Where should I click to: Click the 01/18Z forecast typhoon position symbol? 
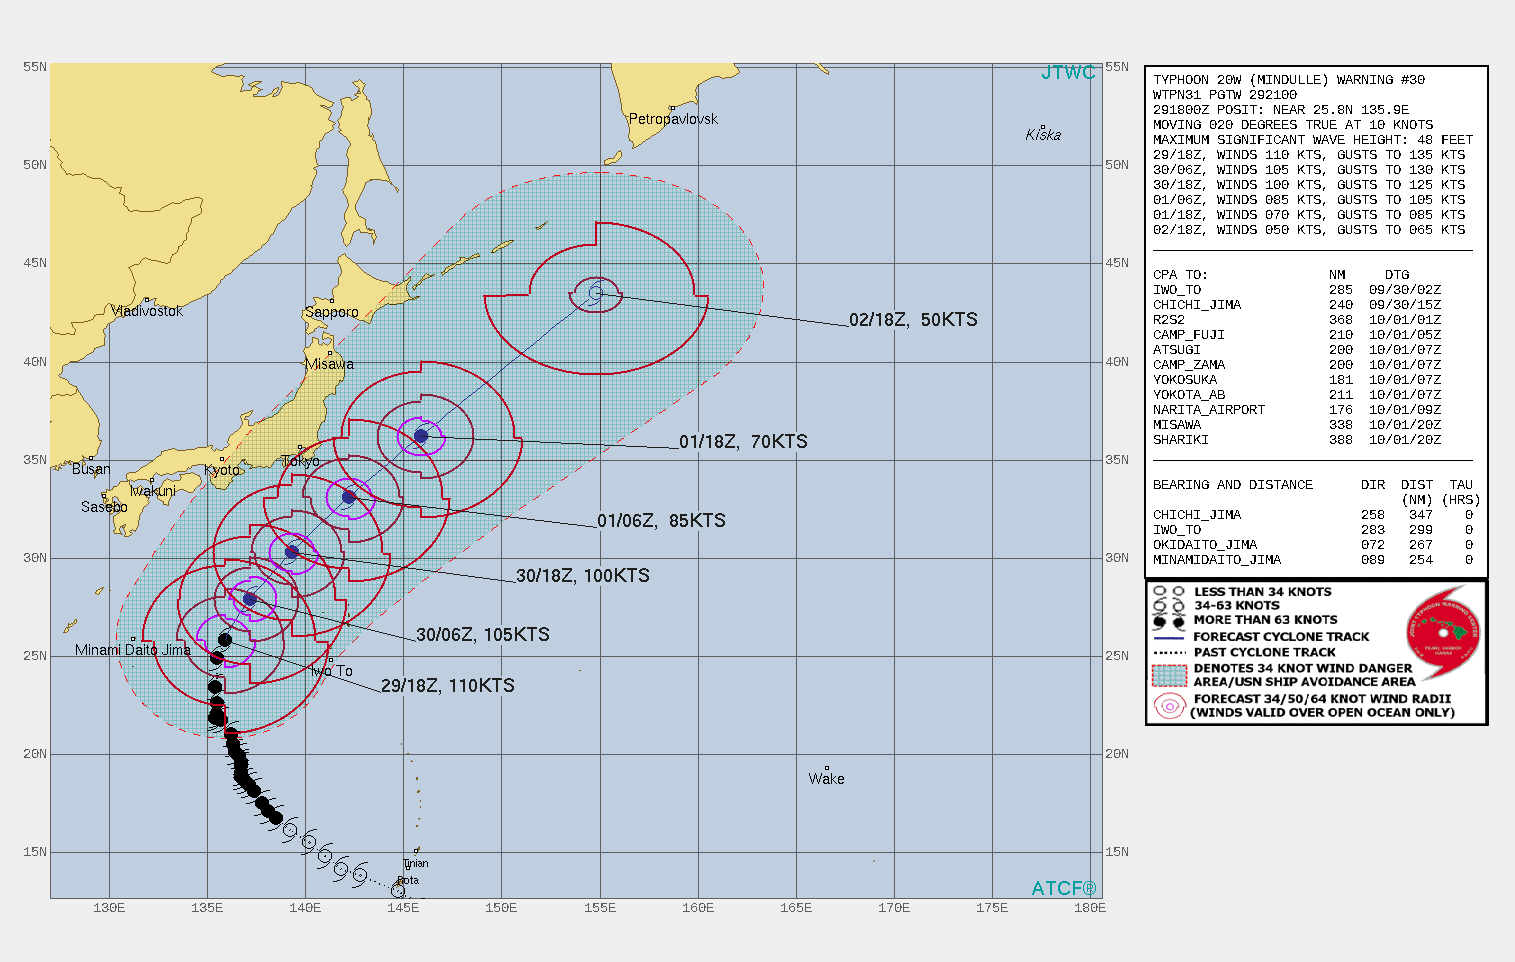(421, 436)
